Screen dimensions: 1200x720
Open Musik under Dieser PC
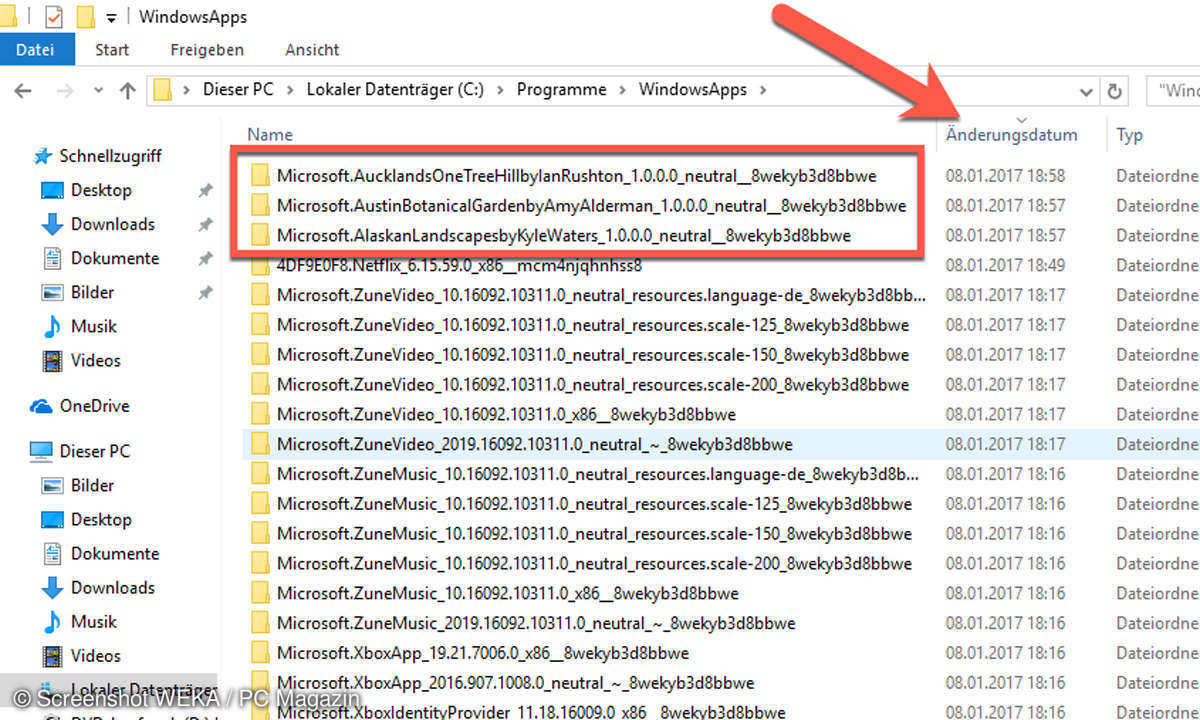point(94,621)
